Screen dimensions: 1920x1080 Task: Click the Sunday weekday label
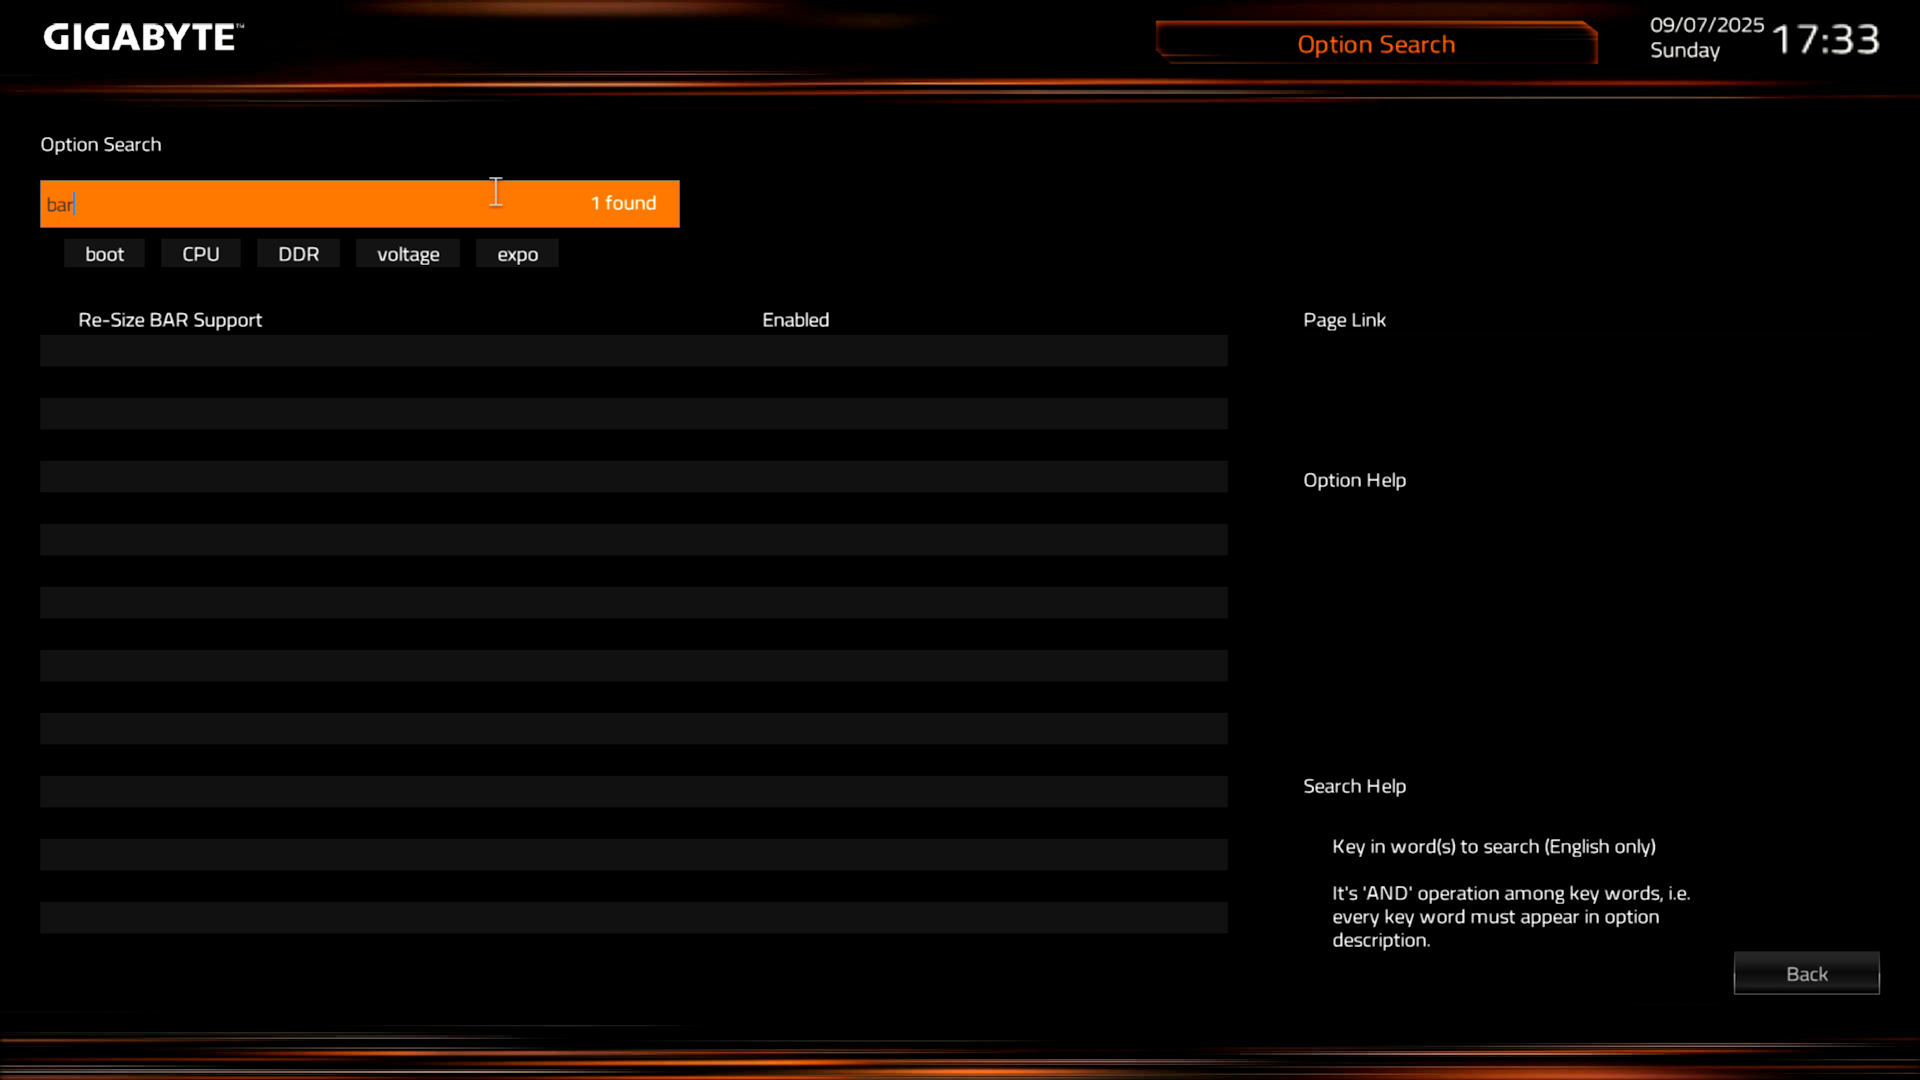(1684, 51)
